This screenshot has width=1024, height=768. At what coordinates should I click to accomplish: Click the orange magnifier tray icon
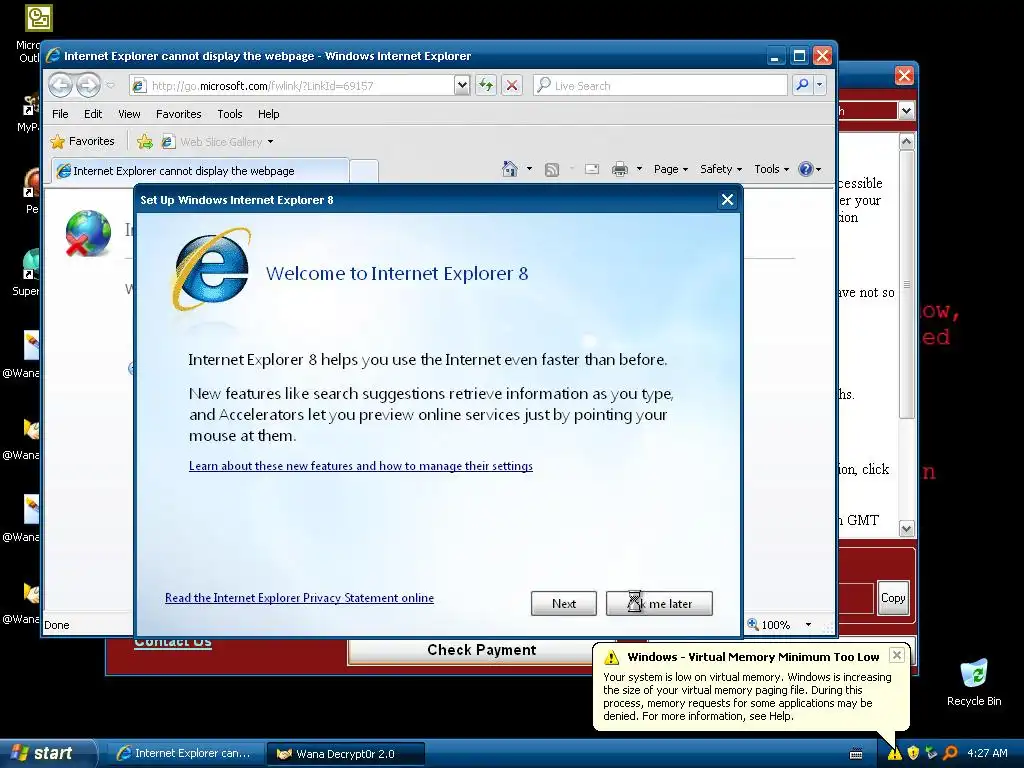[x=950, y=753]
